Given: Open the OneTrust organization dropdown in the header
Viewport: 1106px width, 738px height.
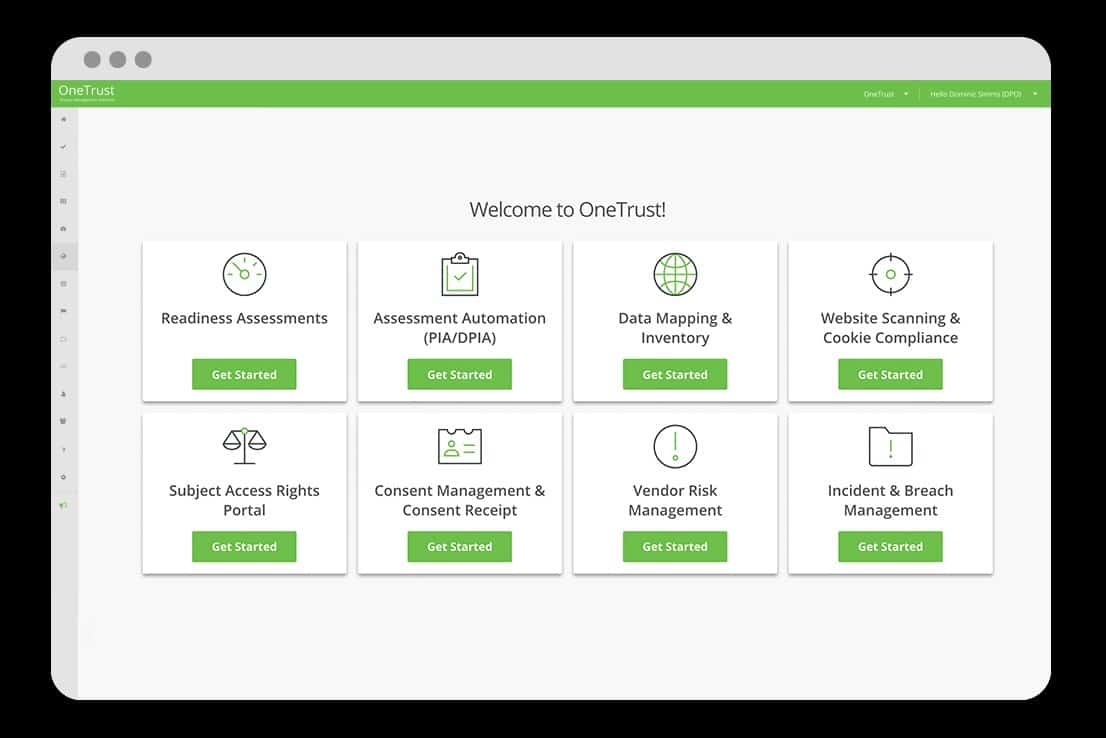Looking at the screenshot, I should click(886, 94).
